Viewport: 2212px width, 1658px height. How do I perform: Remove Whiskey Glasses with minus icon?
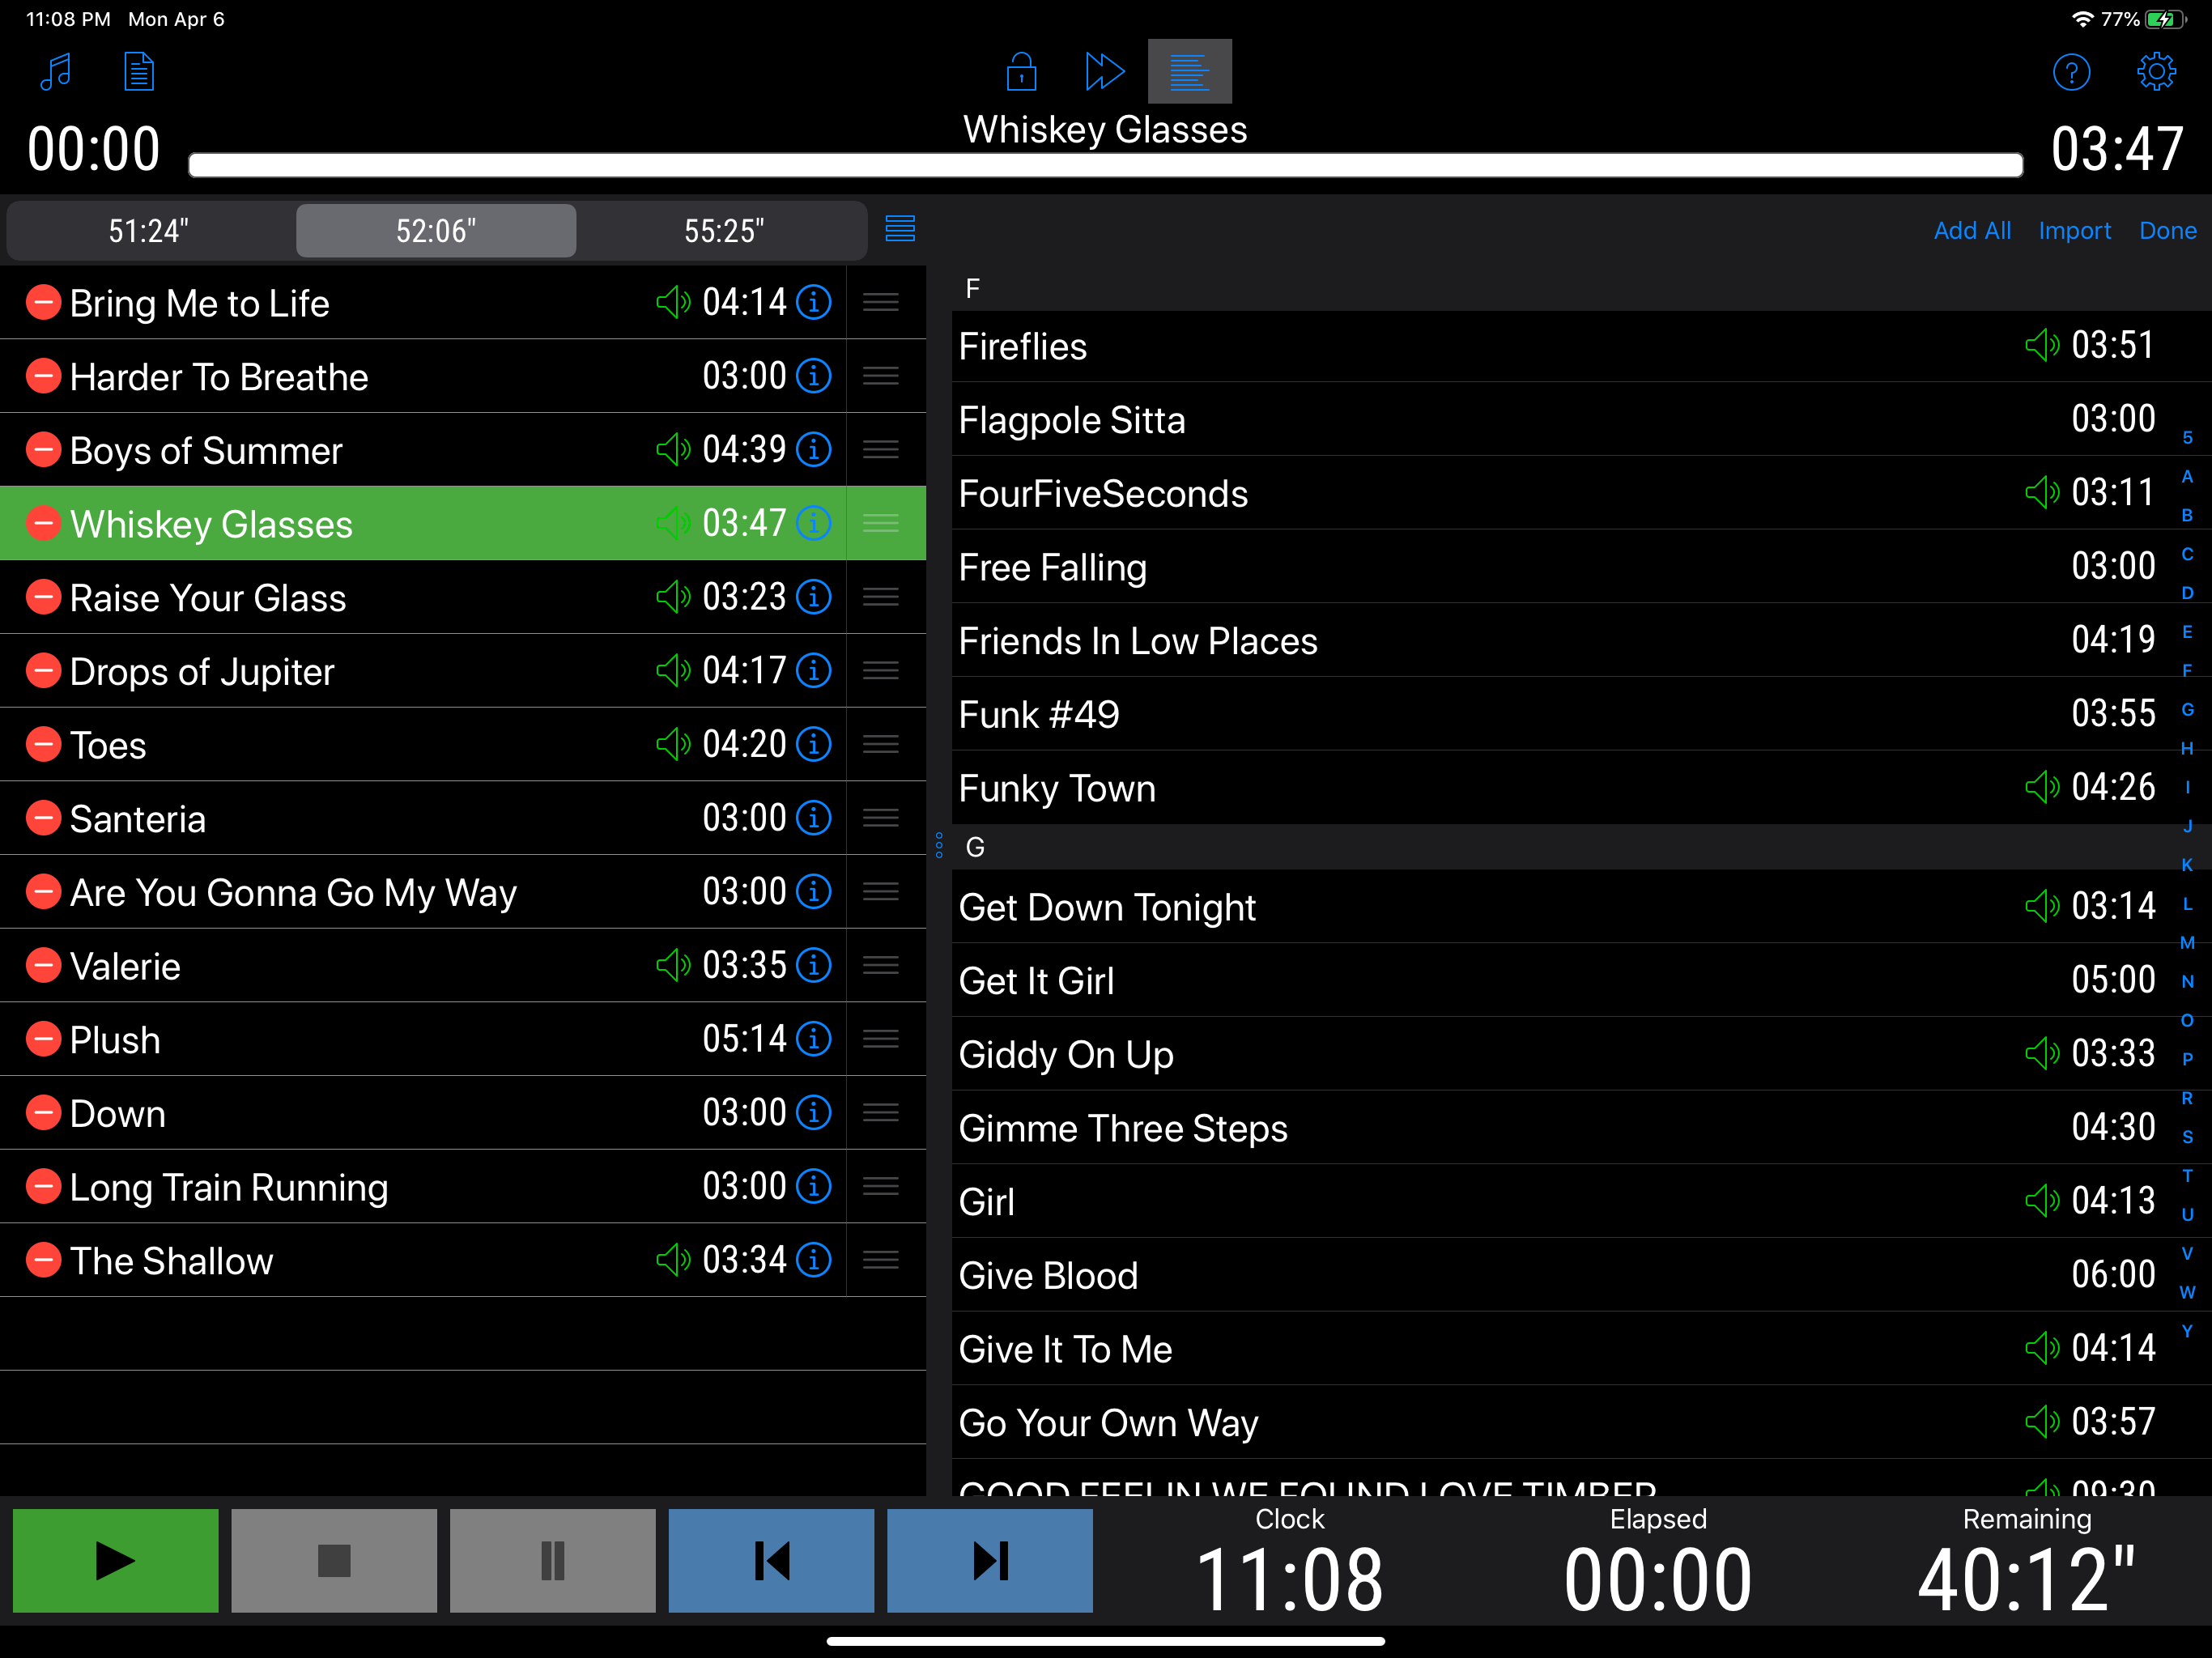43,523
